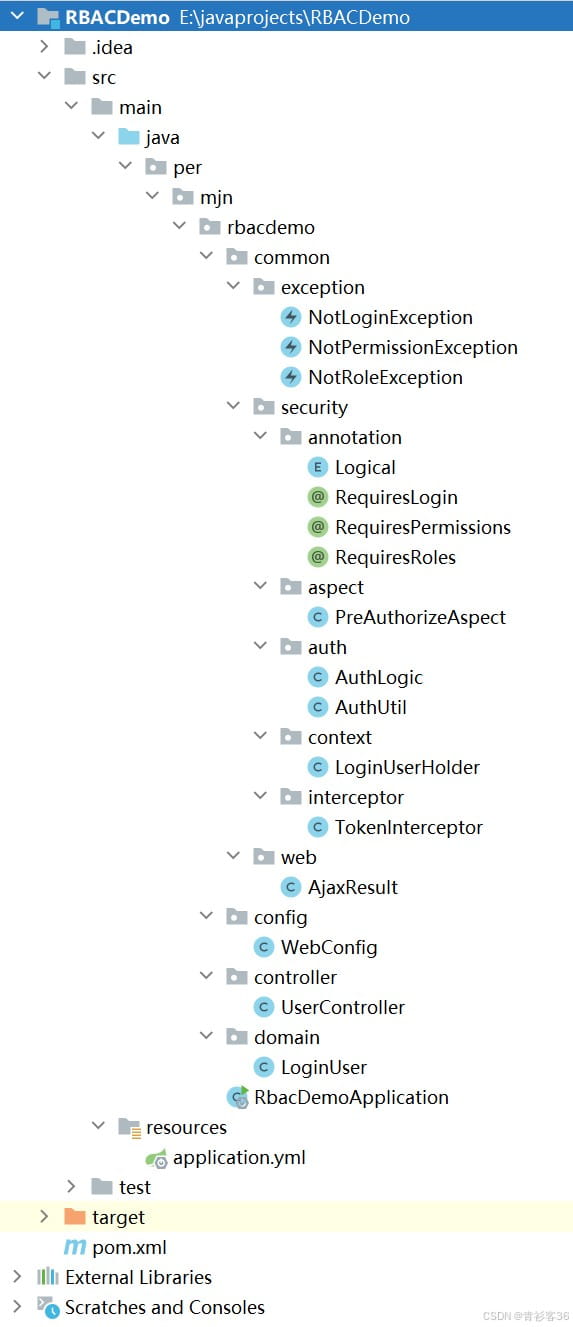The image size is (573, 1327).
Task: Expand the .idea folder
Action: 43,47
